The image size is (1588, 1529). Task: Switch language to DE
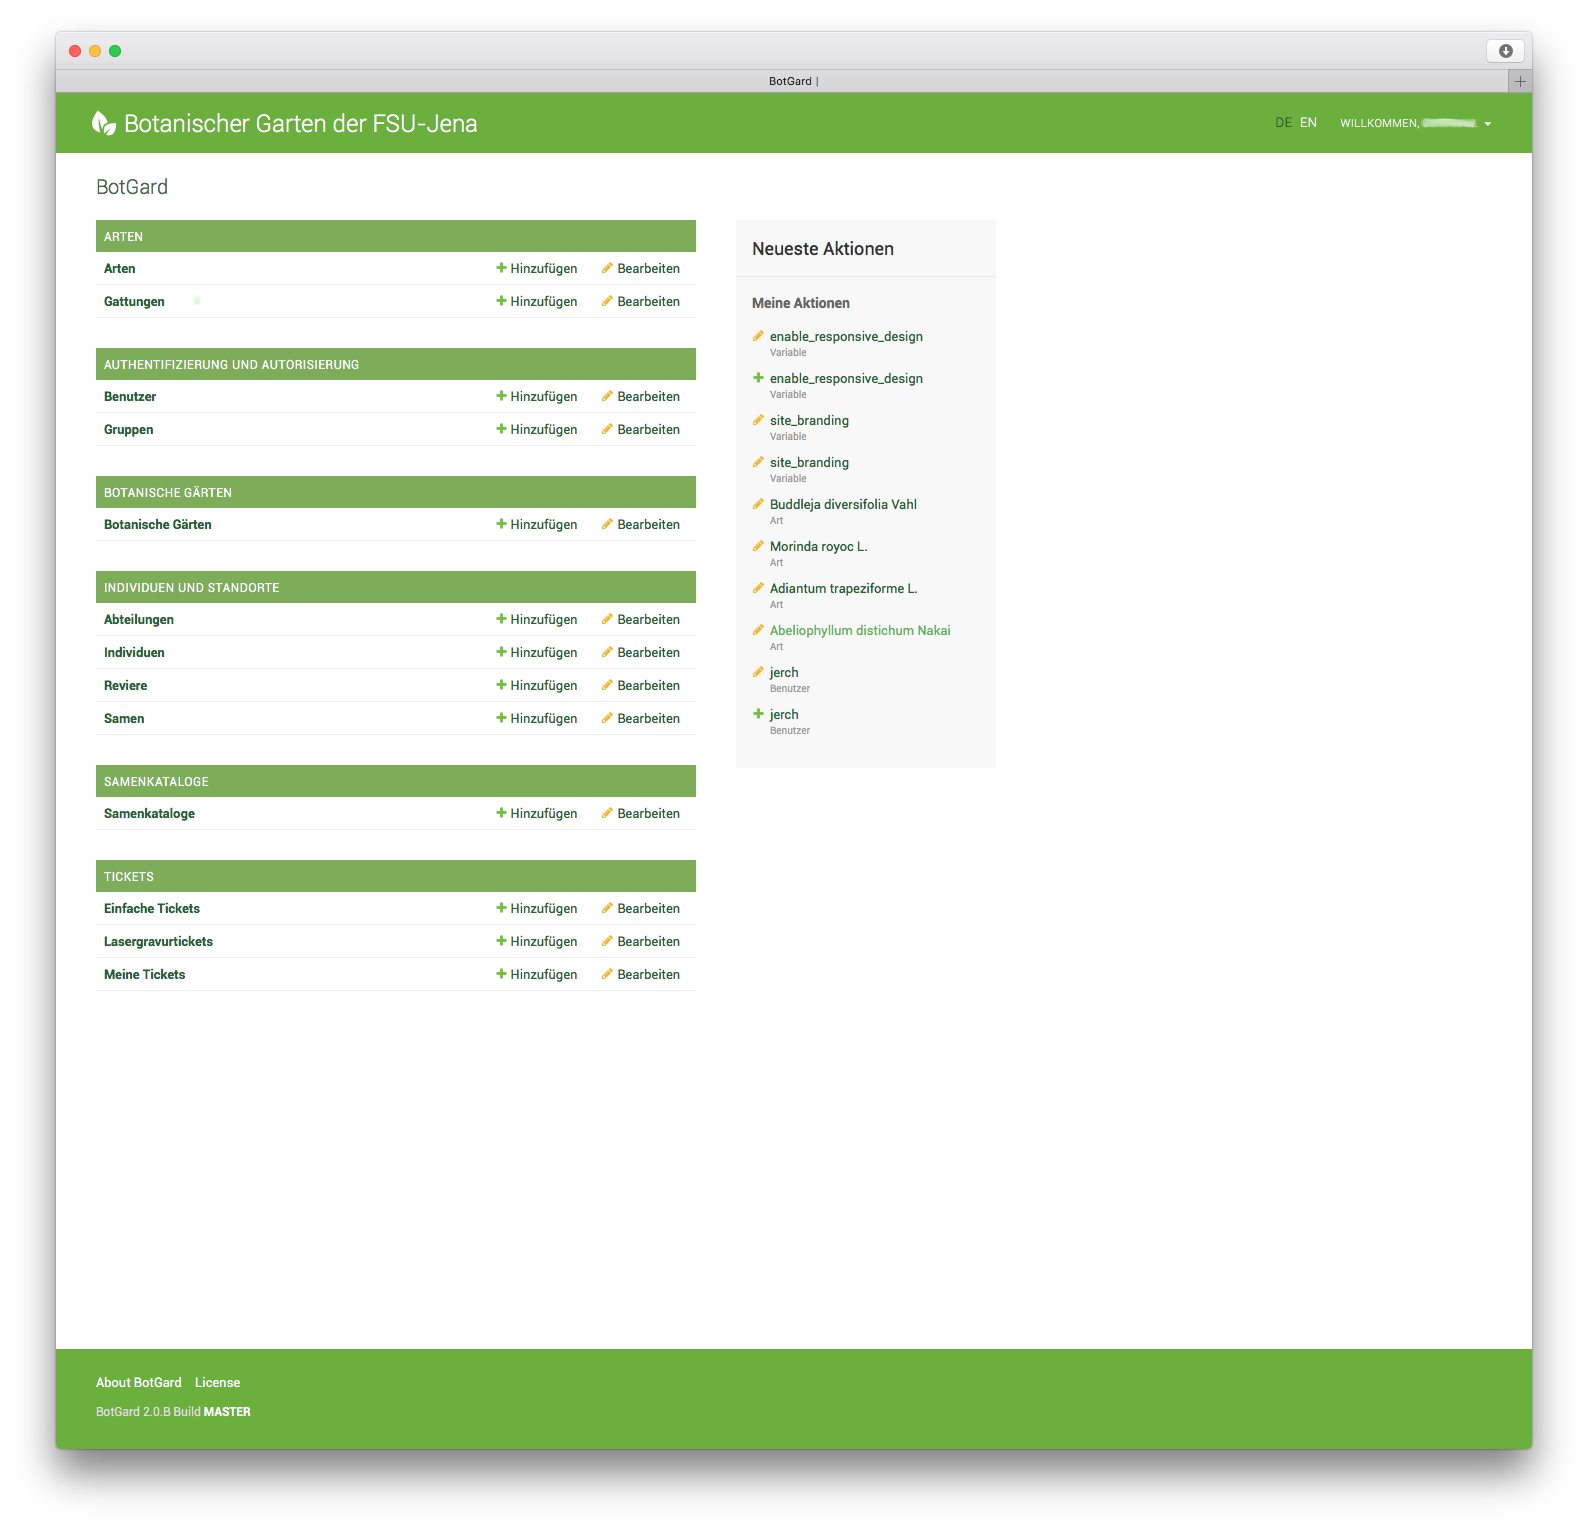(1283, 123)
